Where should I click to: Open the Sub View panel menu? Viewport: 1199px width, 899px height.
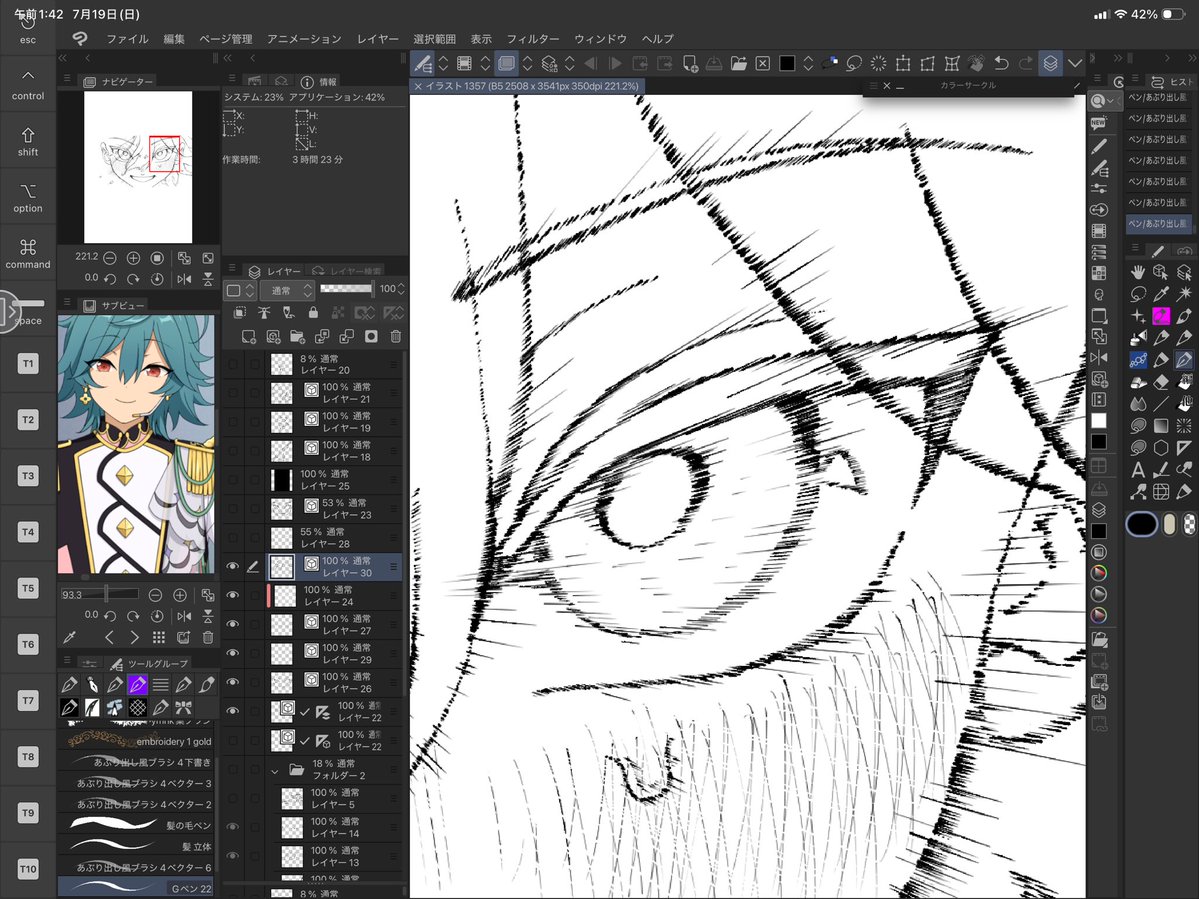[x=67, y=303]
